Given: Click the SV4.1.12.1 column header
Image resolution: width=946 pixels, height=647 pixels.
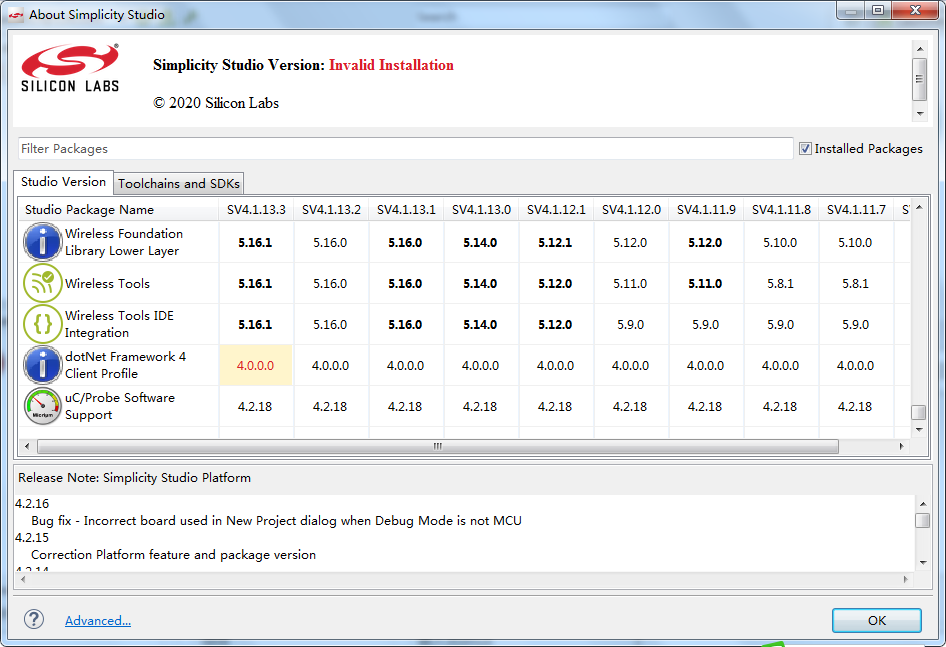Looking at the screenshot, I should point(556,209).
